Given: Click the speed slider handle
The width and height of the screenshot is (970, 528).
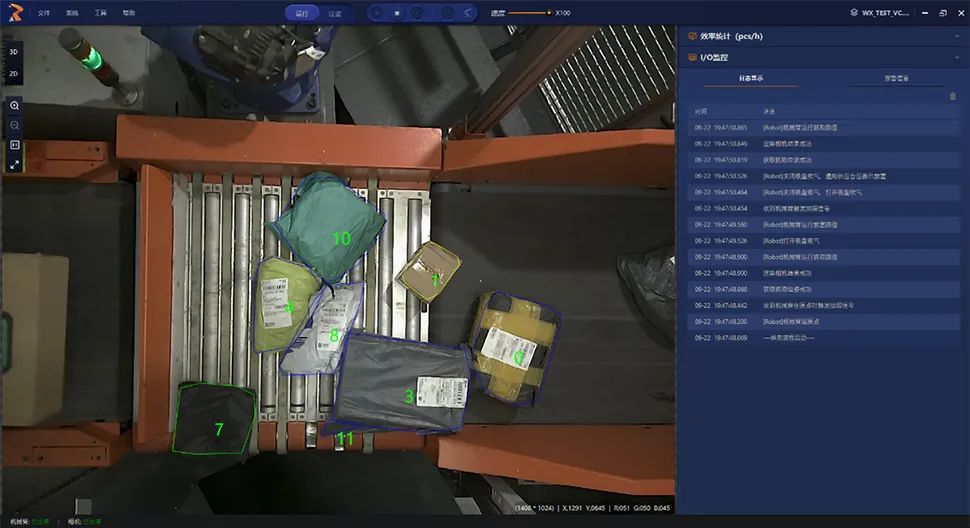Looking at the screenshot, I should pos(548,13).
